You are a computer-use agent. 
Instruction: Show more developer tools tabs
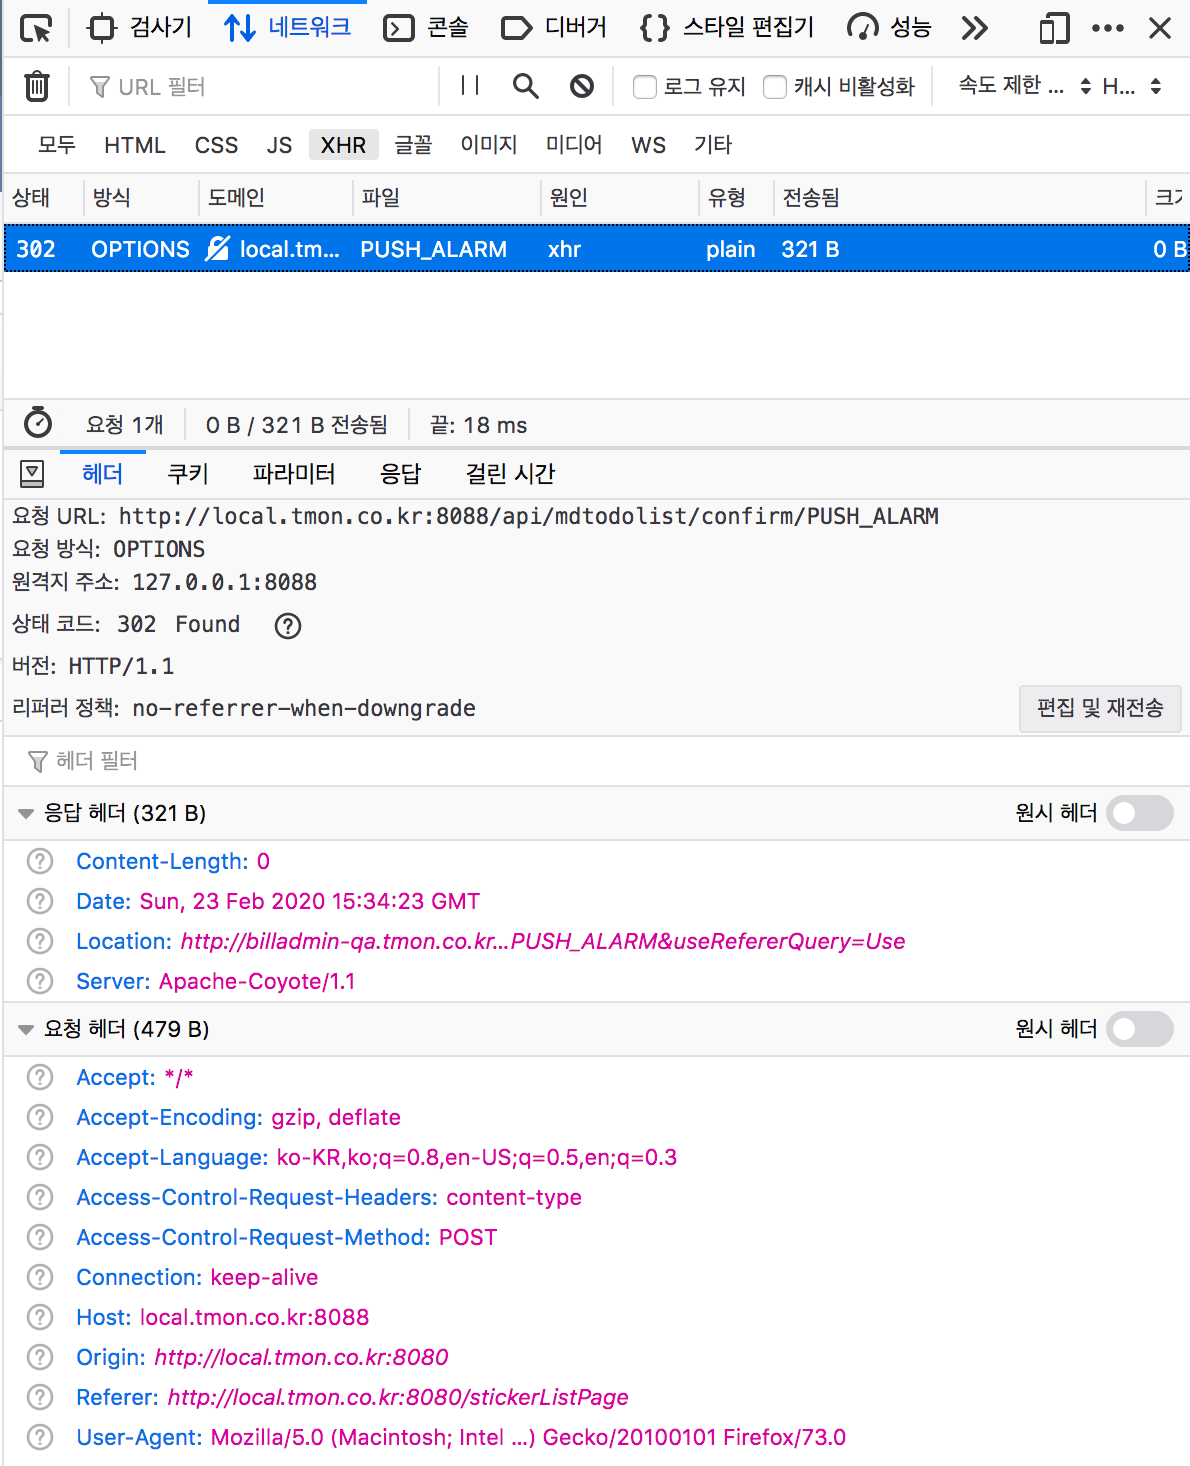tap(974, 28)
